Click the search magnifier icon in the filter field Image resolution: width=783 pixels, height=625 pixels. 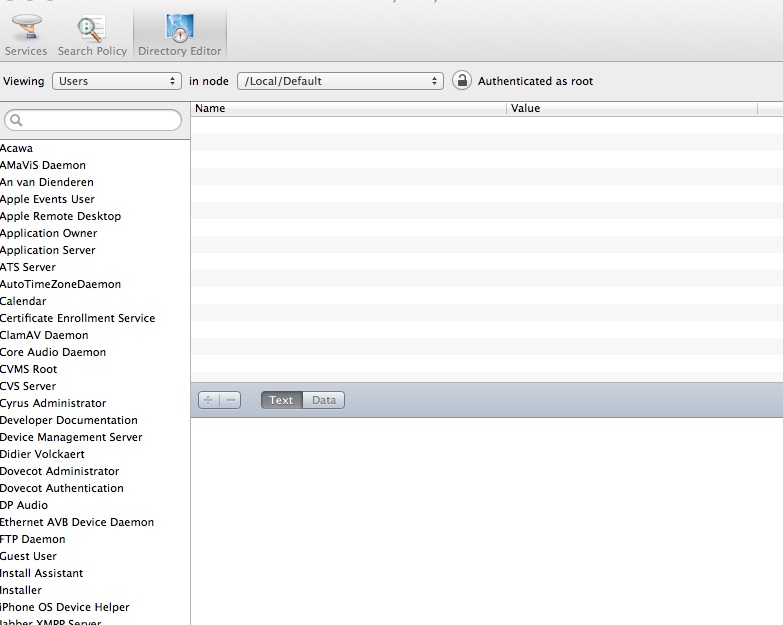point(16,120)
